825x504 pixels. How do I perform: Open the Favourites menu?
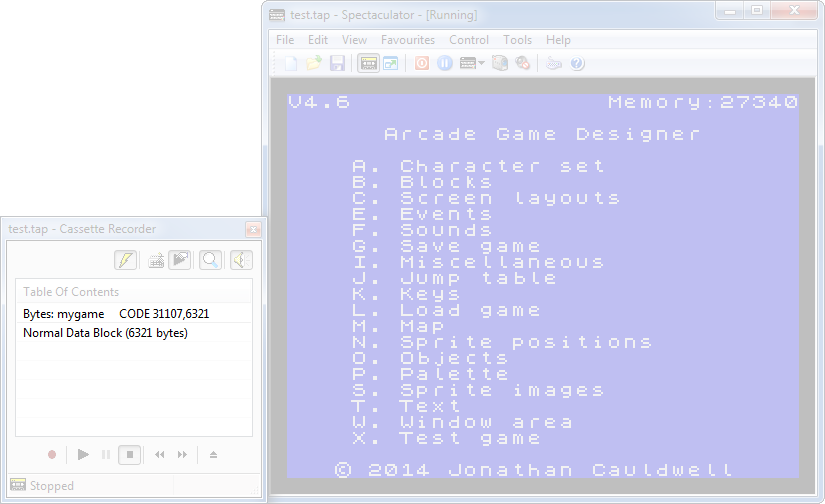coord(408,40)
